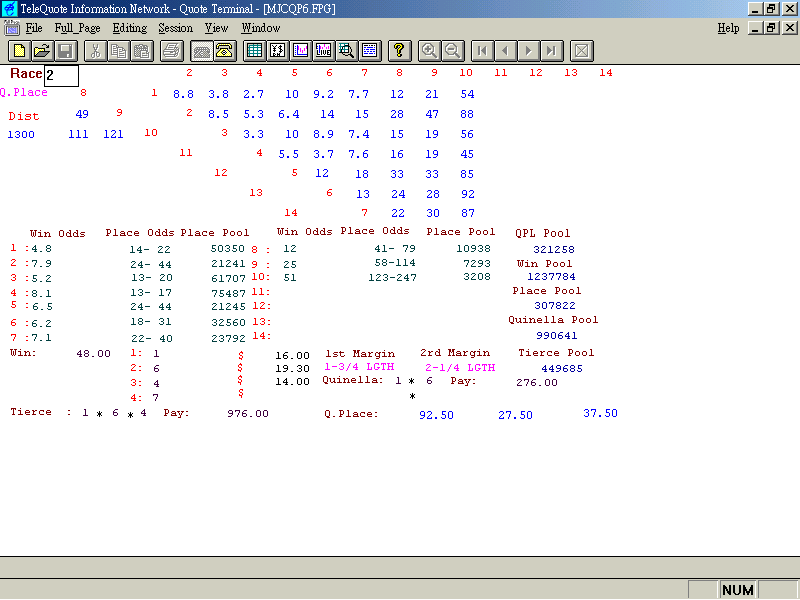Select horse 1 win odds 4.8

click(x=41, y=249)
